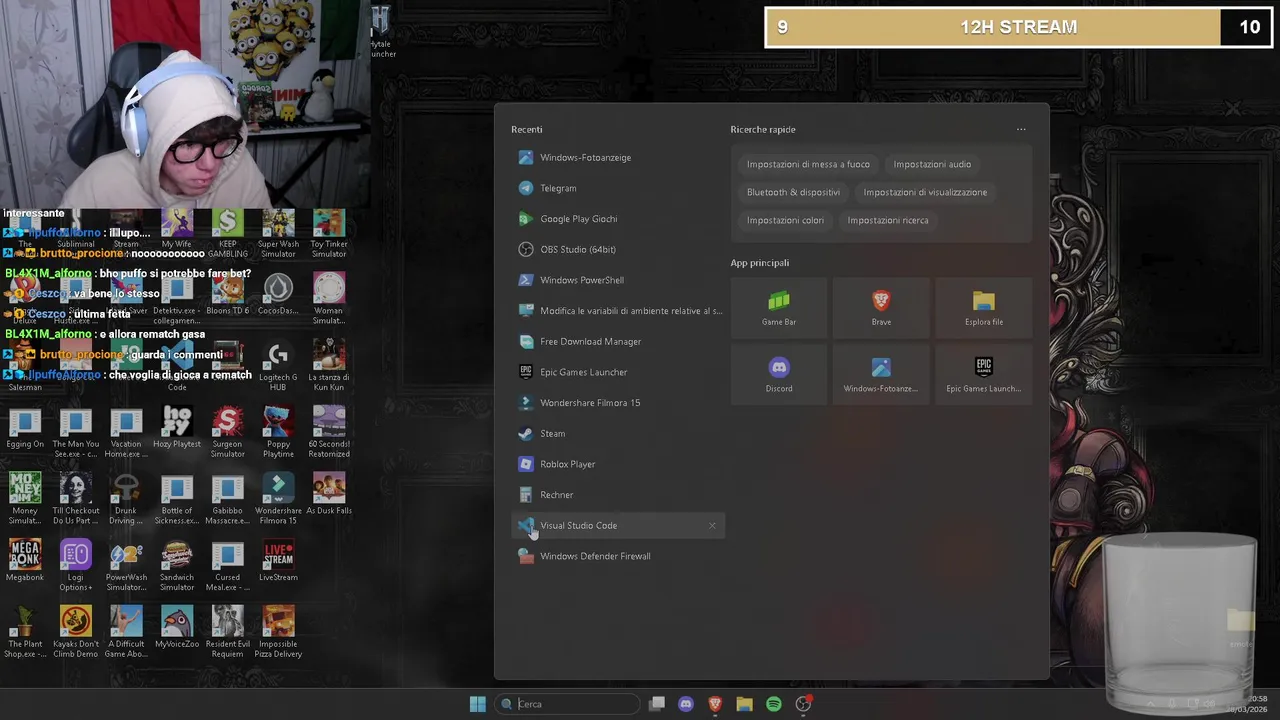
Task: Open Game Bar app tile
Action: [779, 307]
